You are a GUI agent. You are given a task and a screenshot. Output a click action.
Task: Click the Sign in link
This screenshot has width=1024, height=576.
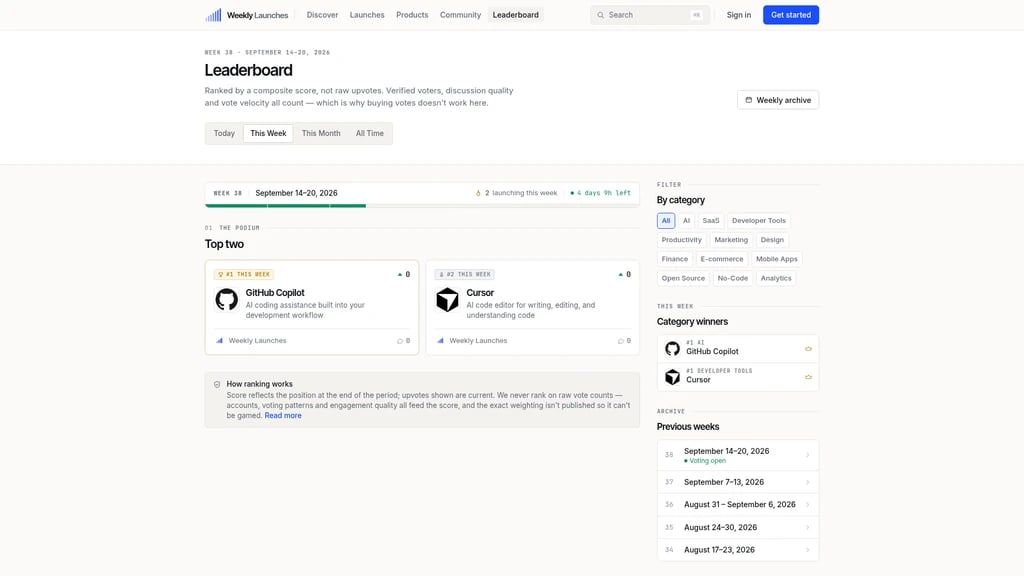pos(739,15)
